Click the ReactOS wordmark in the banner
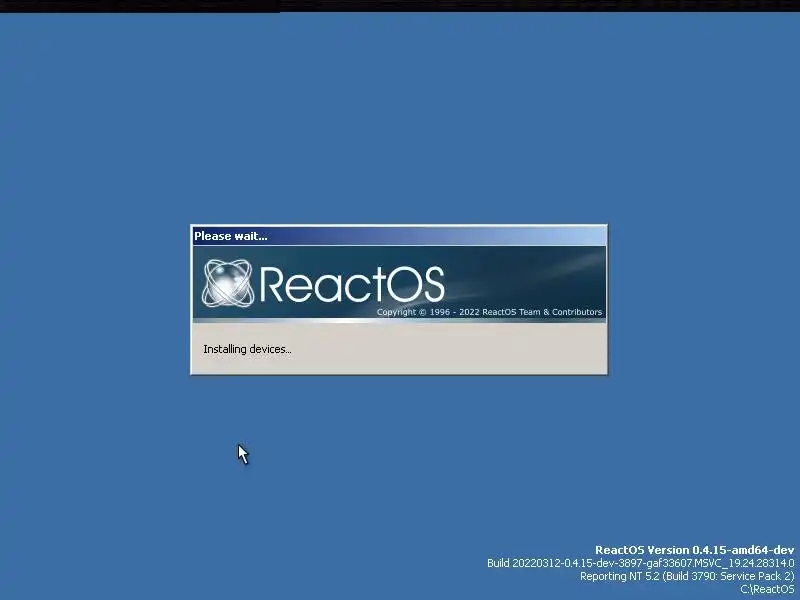The width and height of the screenshot is (800, 600). 352,284
